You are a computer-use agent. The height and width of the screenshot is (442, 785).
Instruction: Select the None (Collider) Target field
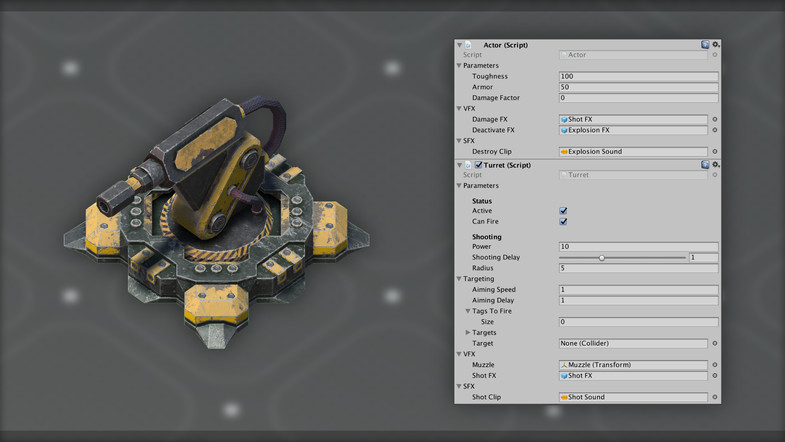[633, 343]
